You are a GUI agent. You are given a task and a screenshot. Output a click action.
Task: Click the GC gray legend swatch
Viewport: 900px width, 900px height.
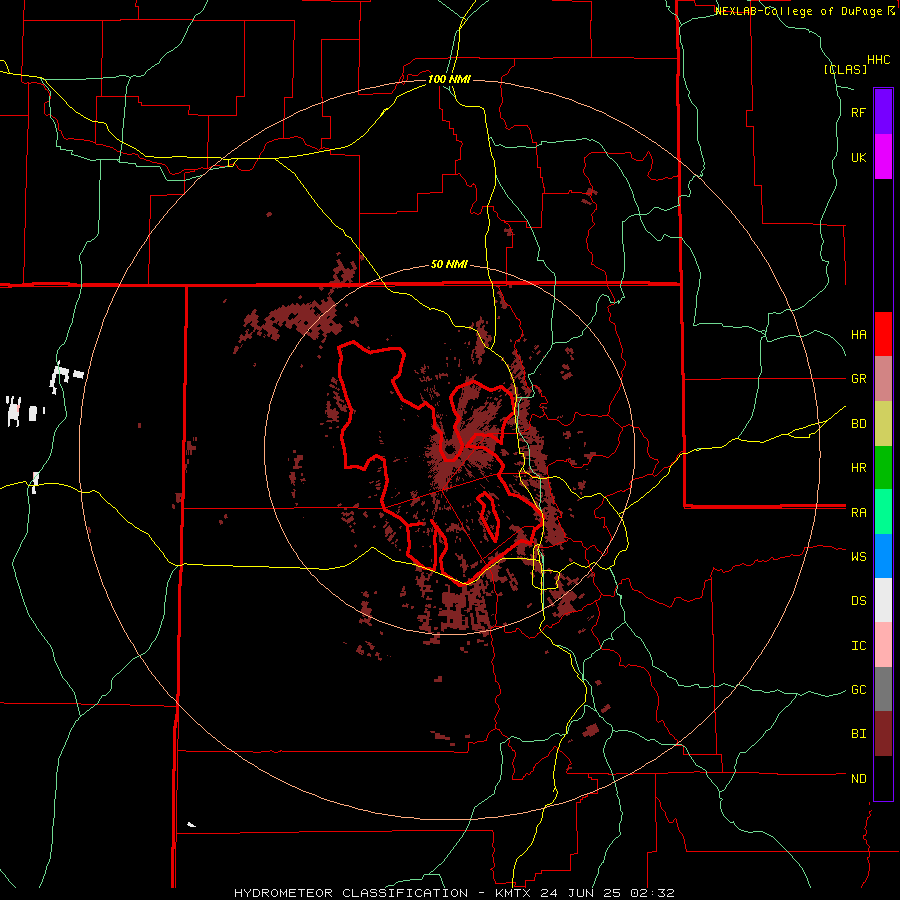coord(883,689)
